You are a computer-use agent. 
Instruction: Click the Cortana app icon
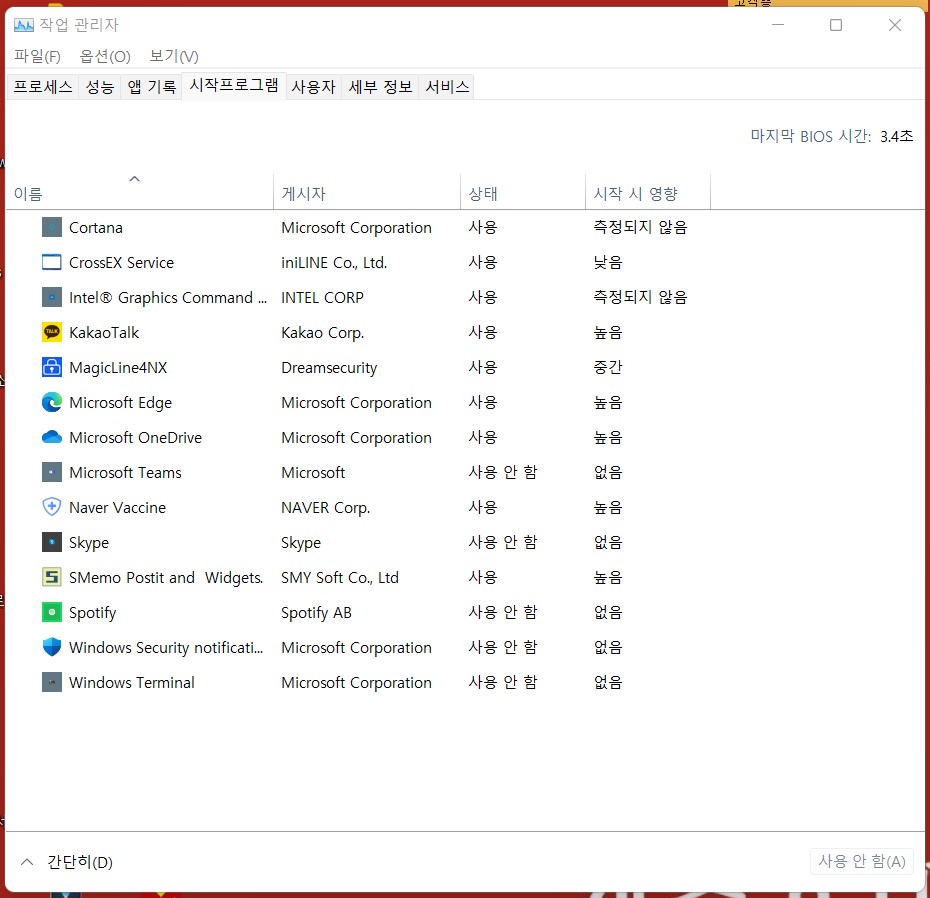pyautogui.click(x=52, y=227)
